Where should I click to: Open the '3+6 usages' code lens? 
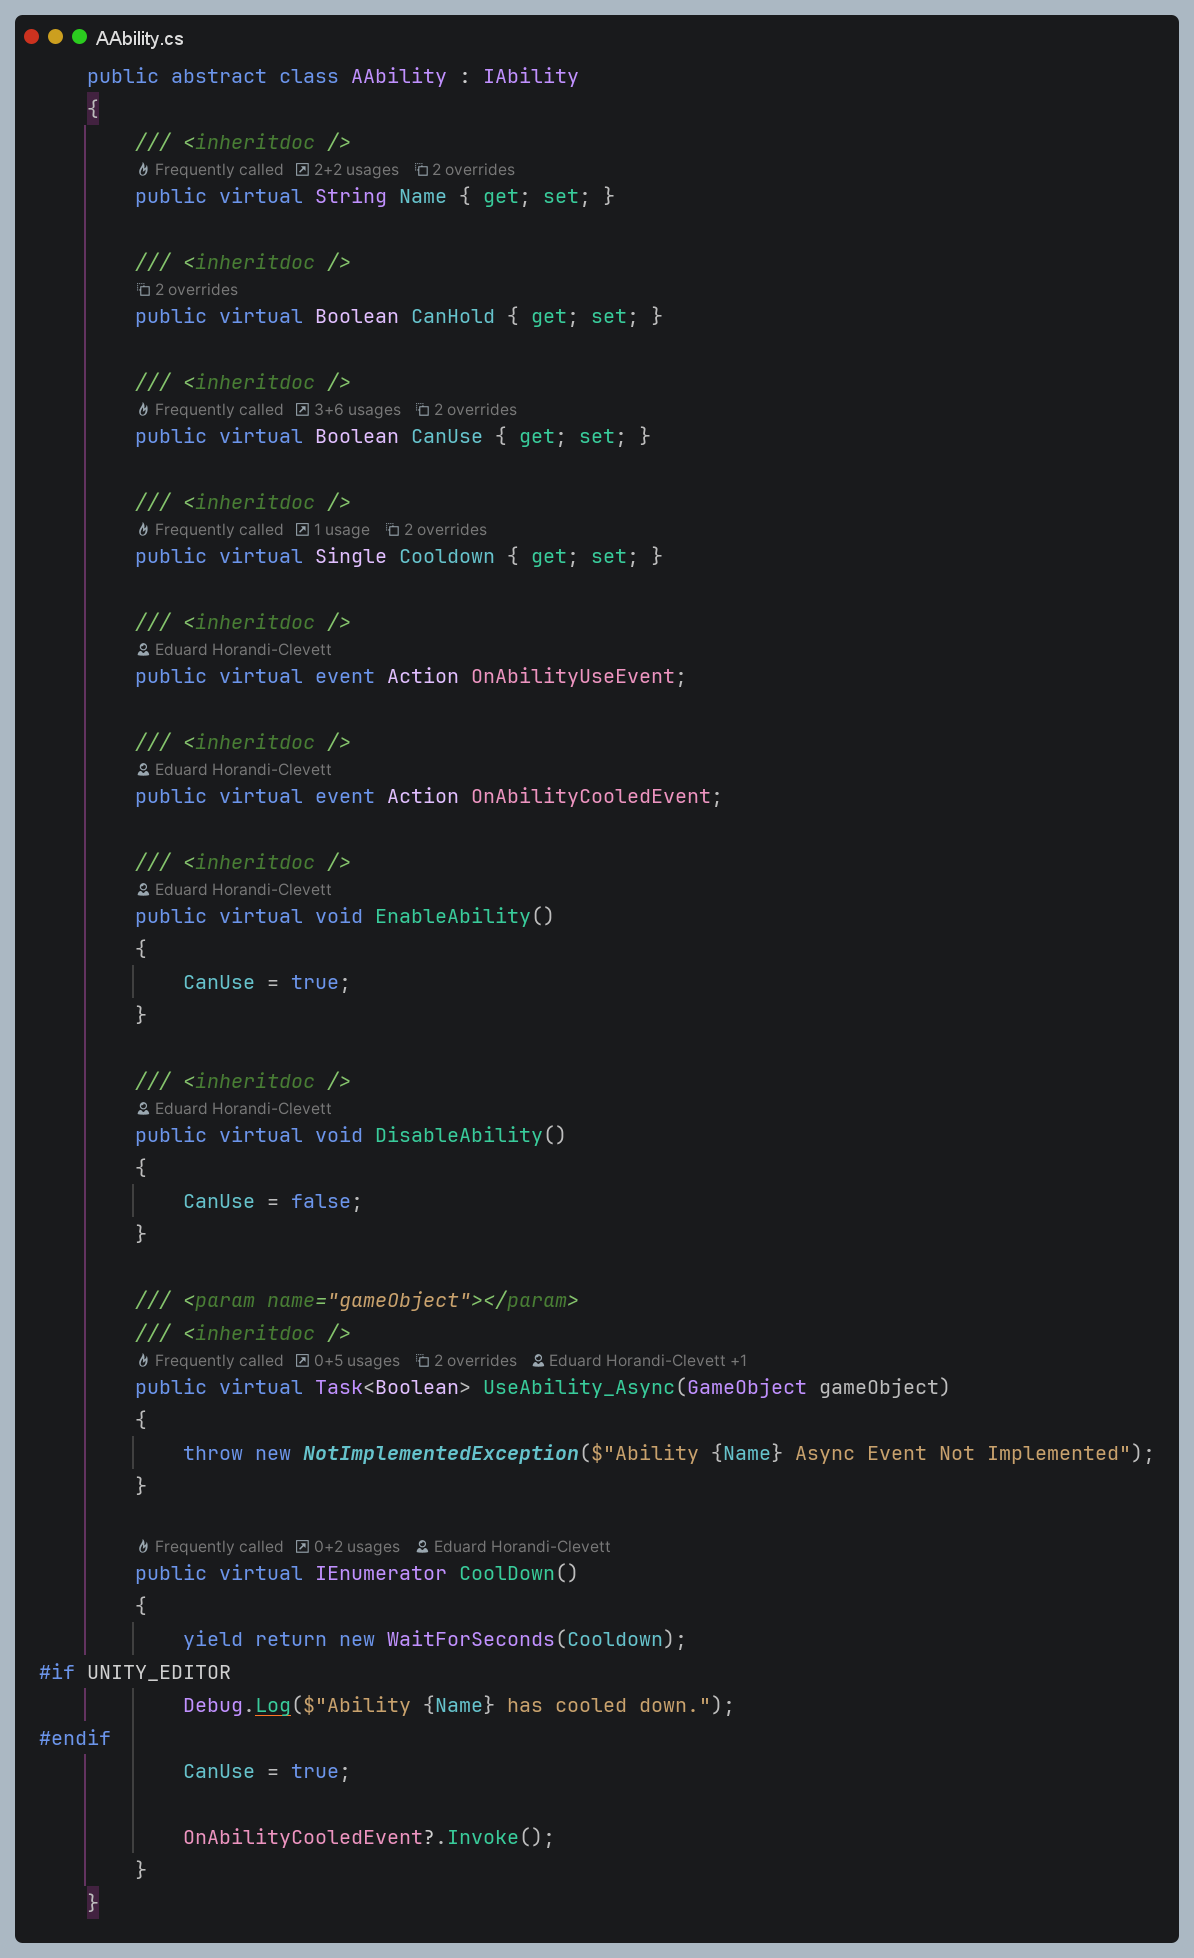coord(356,410)
